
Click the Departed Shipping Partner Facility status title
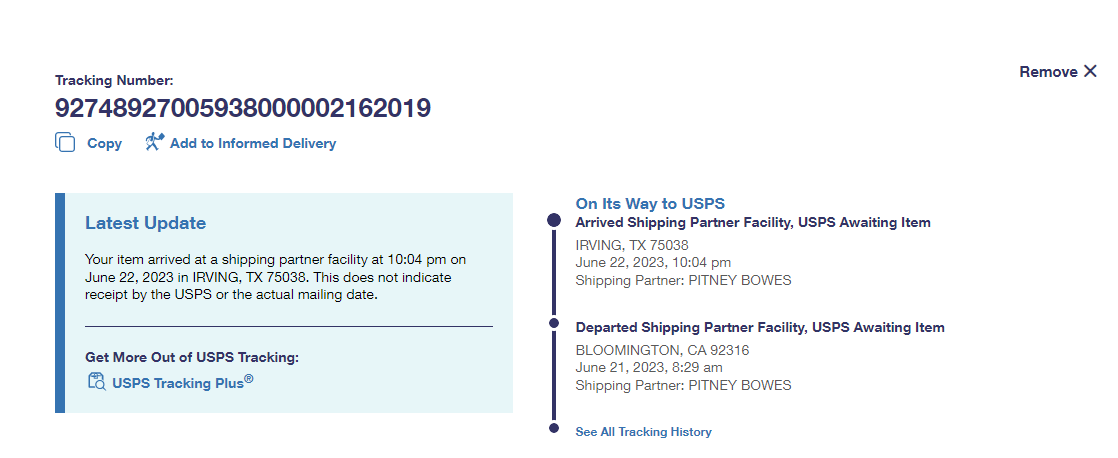click(x=760, y=328)
